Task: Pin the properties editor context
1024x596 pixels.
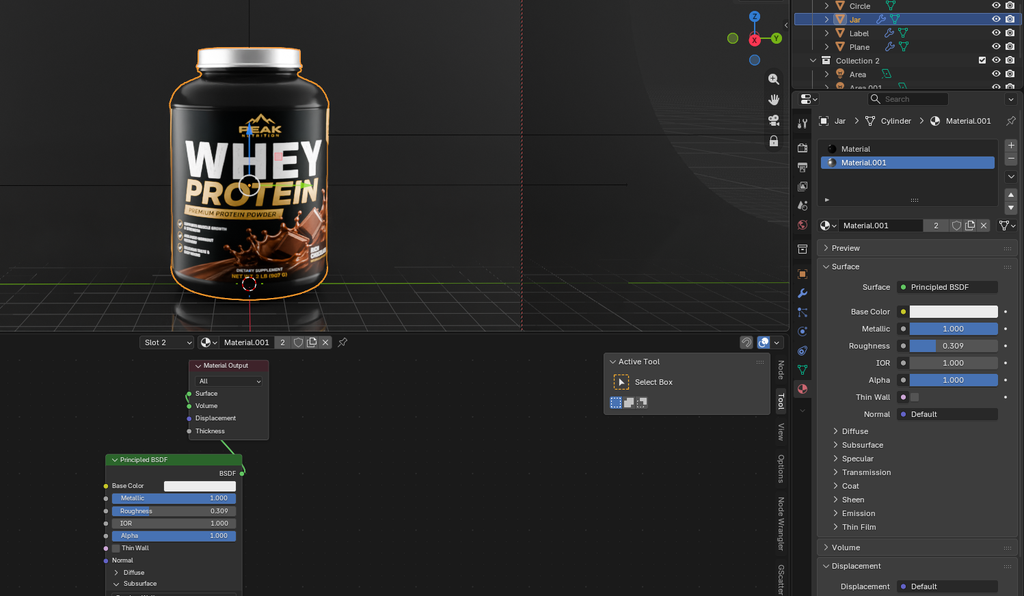Action: [1011, 121]
